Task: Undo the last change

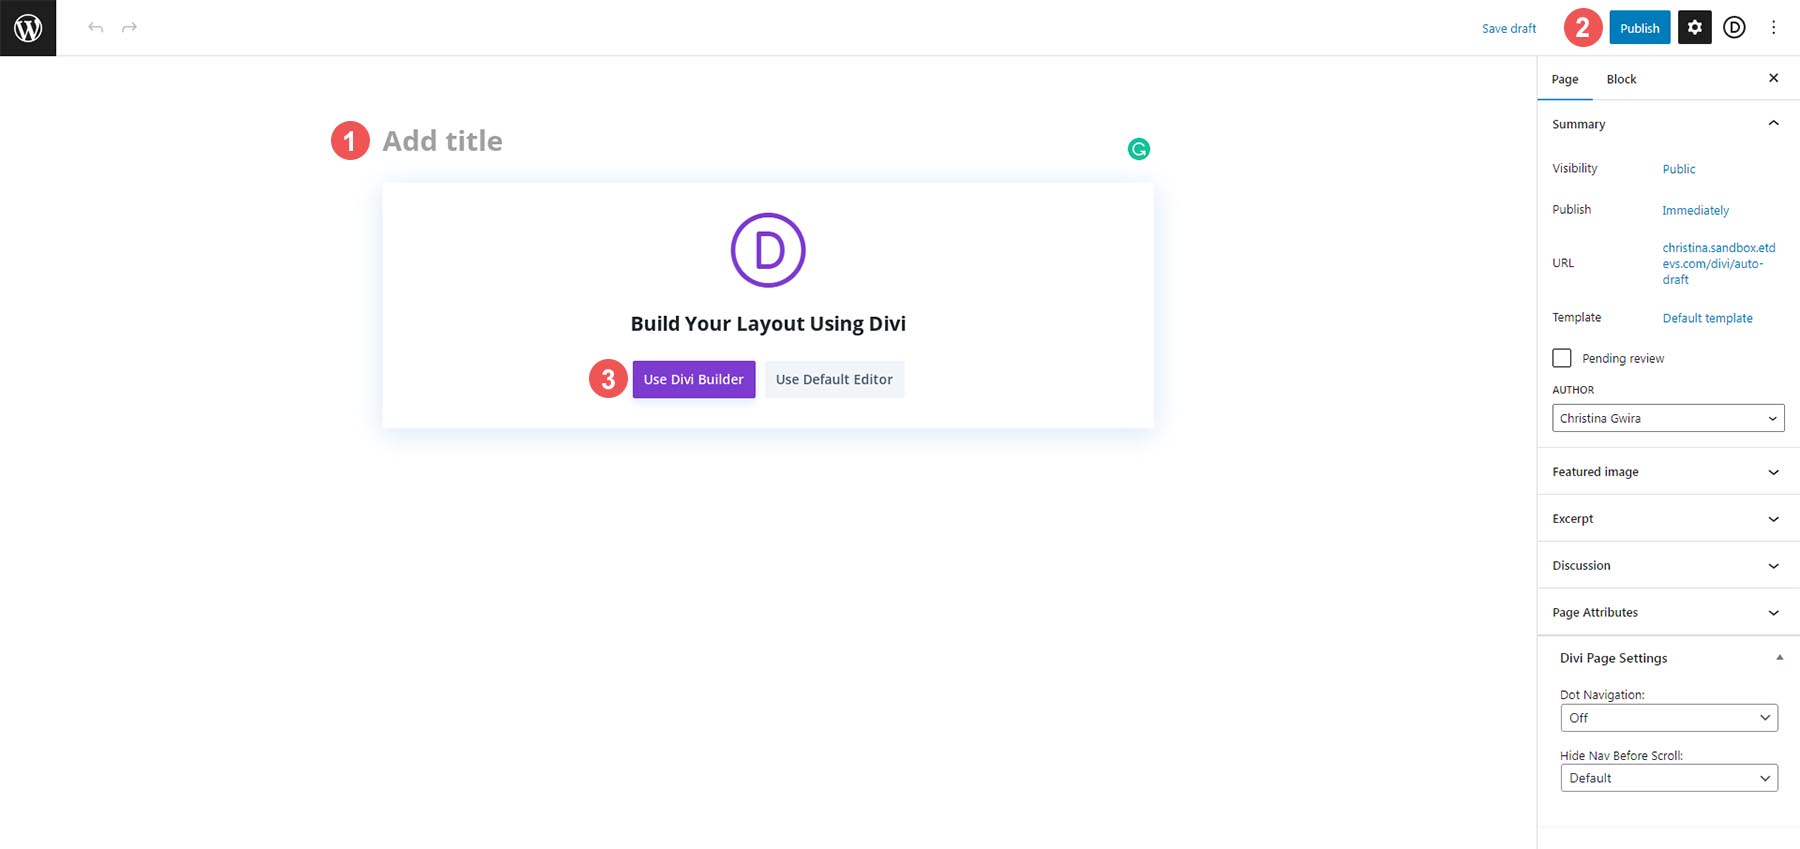Action: point(96,27)
